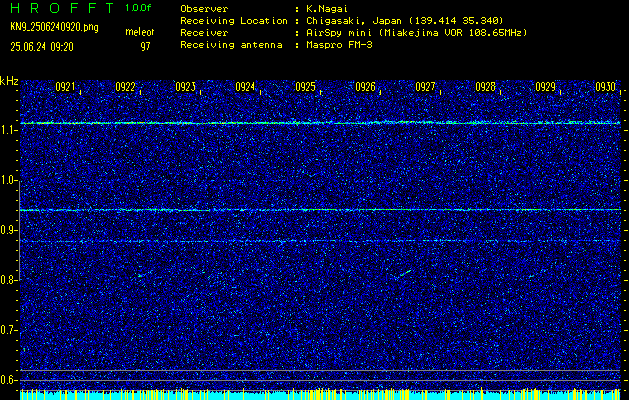This screenshot has height=400, width=629.
Task: Click the AirSpy mini receiver value
Action: [x=417, y=32]
